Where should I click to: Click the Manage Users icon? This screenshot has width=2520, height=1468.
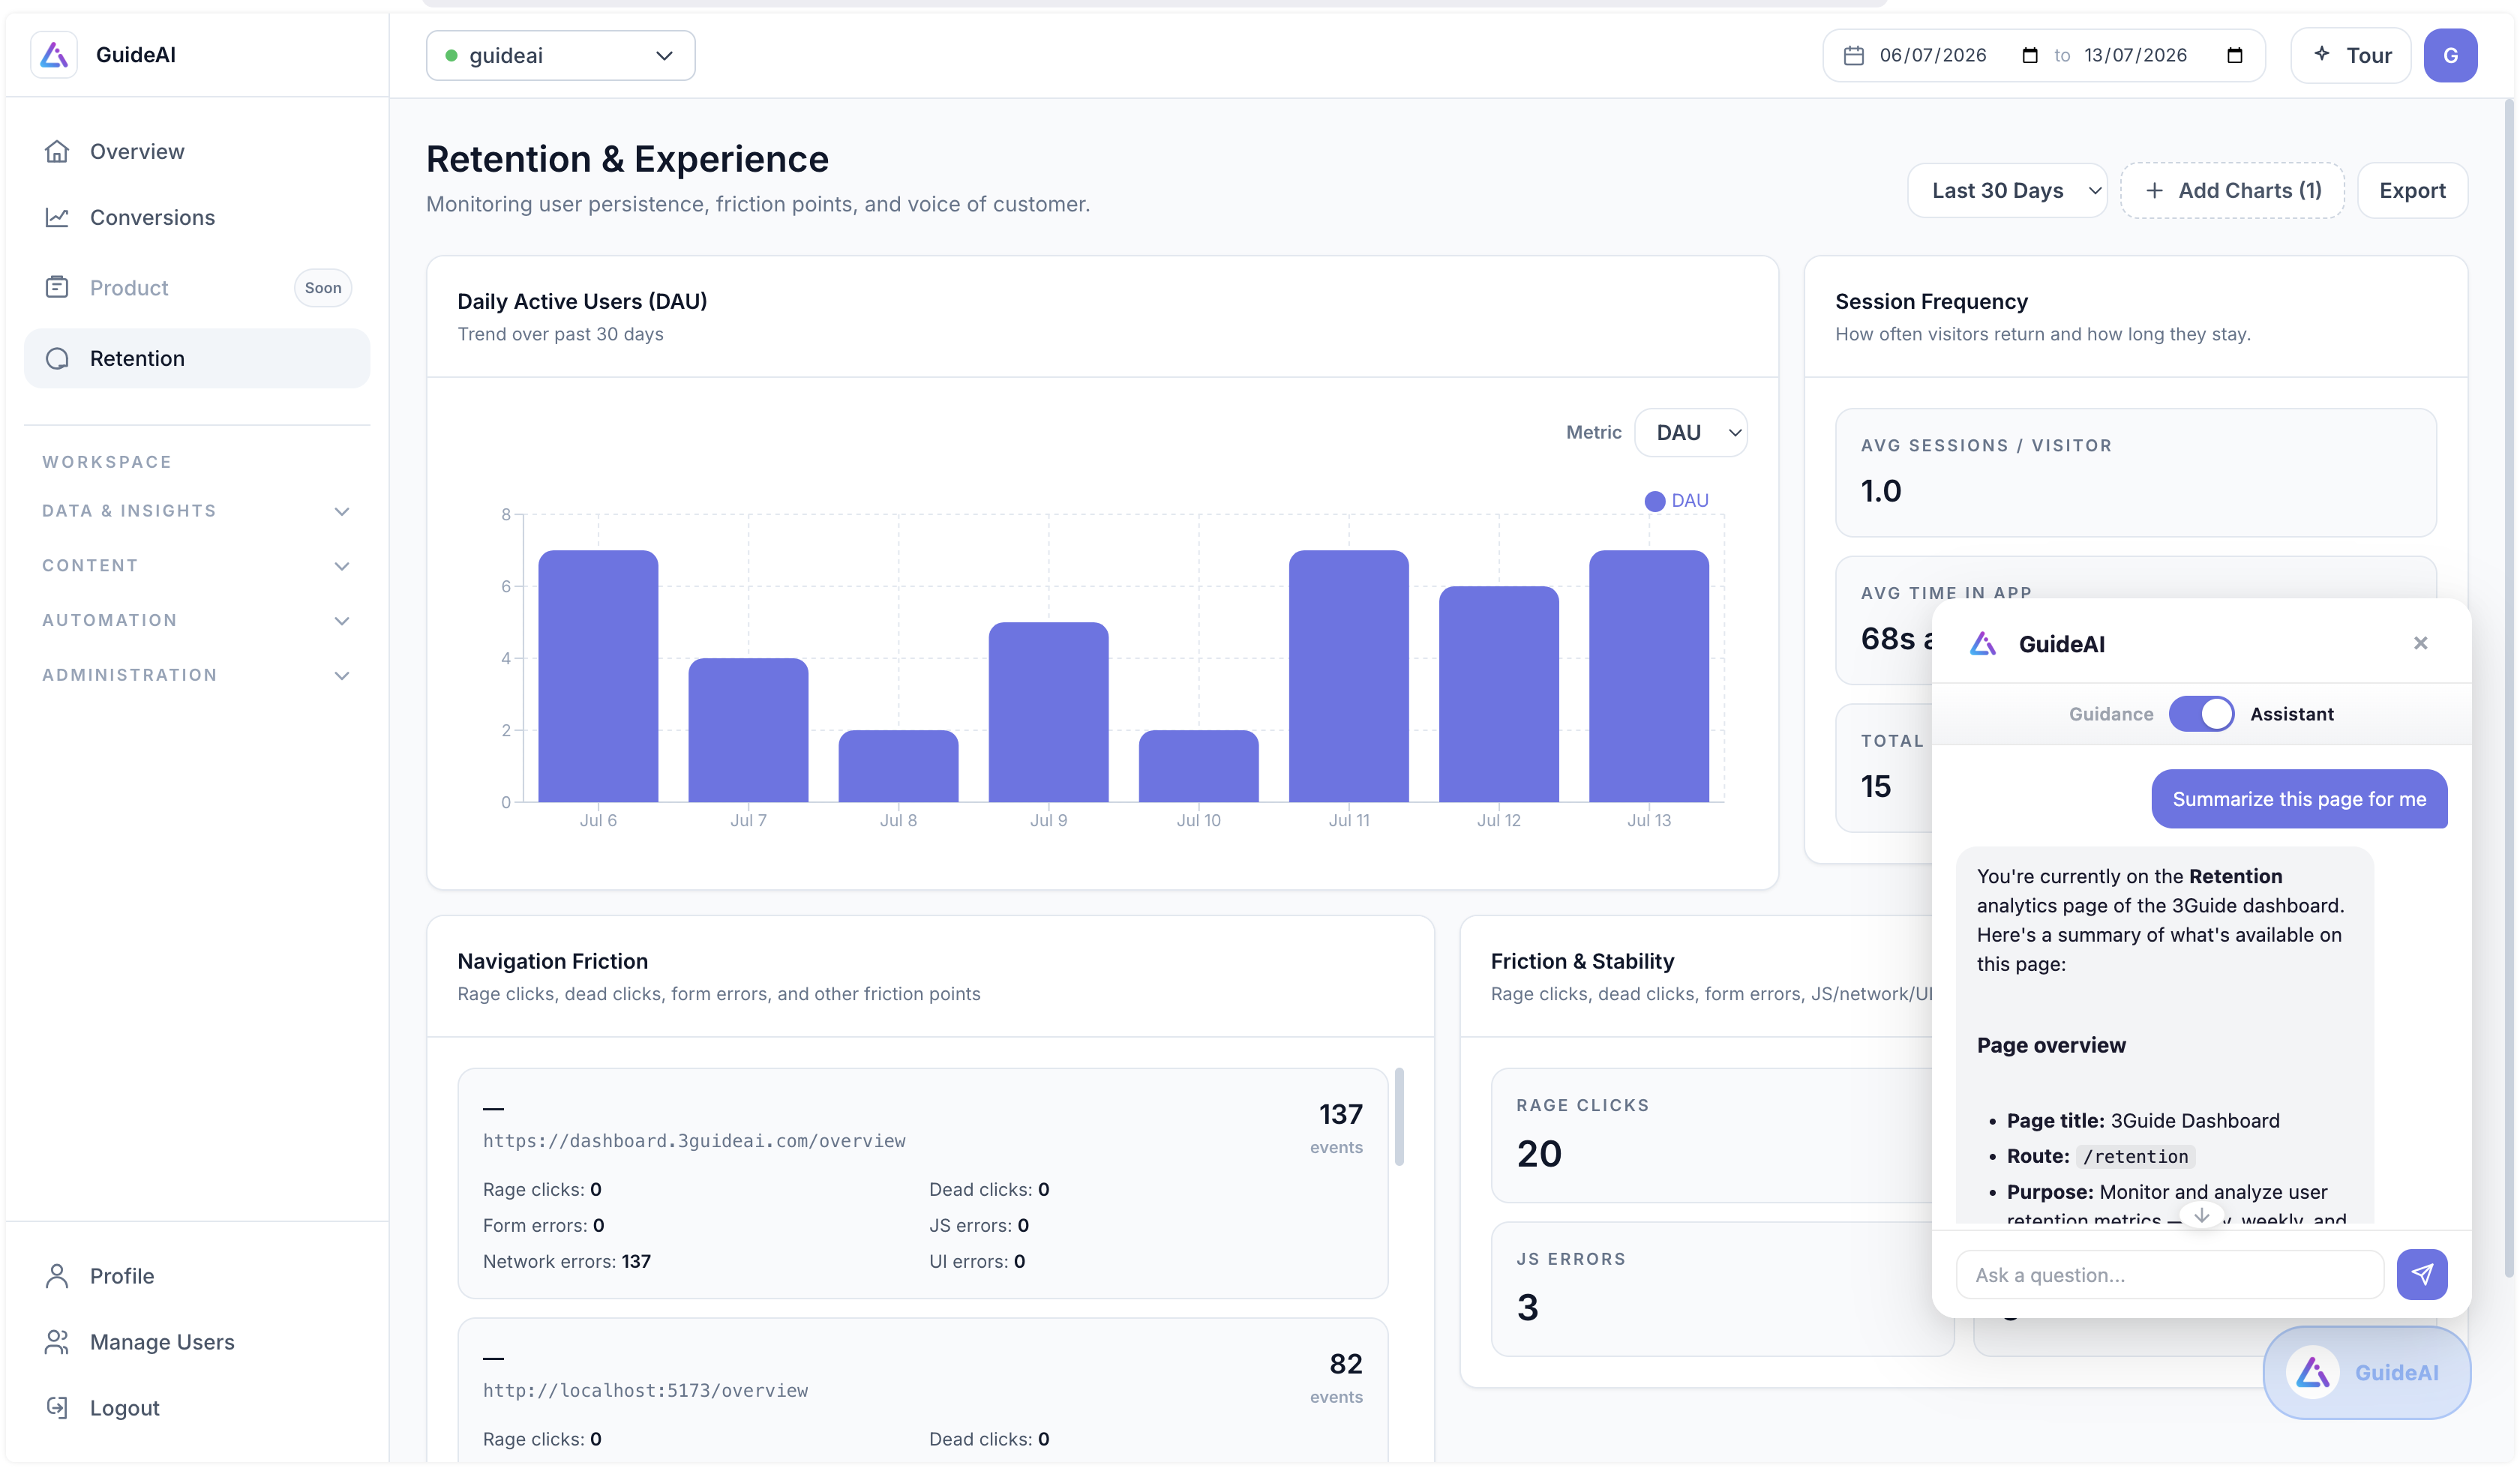tap(57, 1341)
